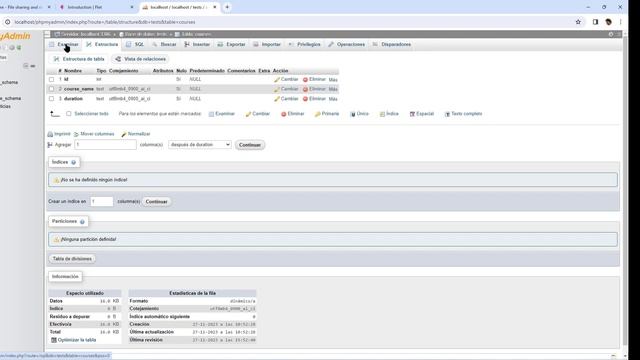640x360 pixels.
Task: Click the Cambiar pencil icon for course_name row
Action: 277,89
